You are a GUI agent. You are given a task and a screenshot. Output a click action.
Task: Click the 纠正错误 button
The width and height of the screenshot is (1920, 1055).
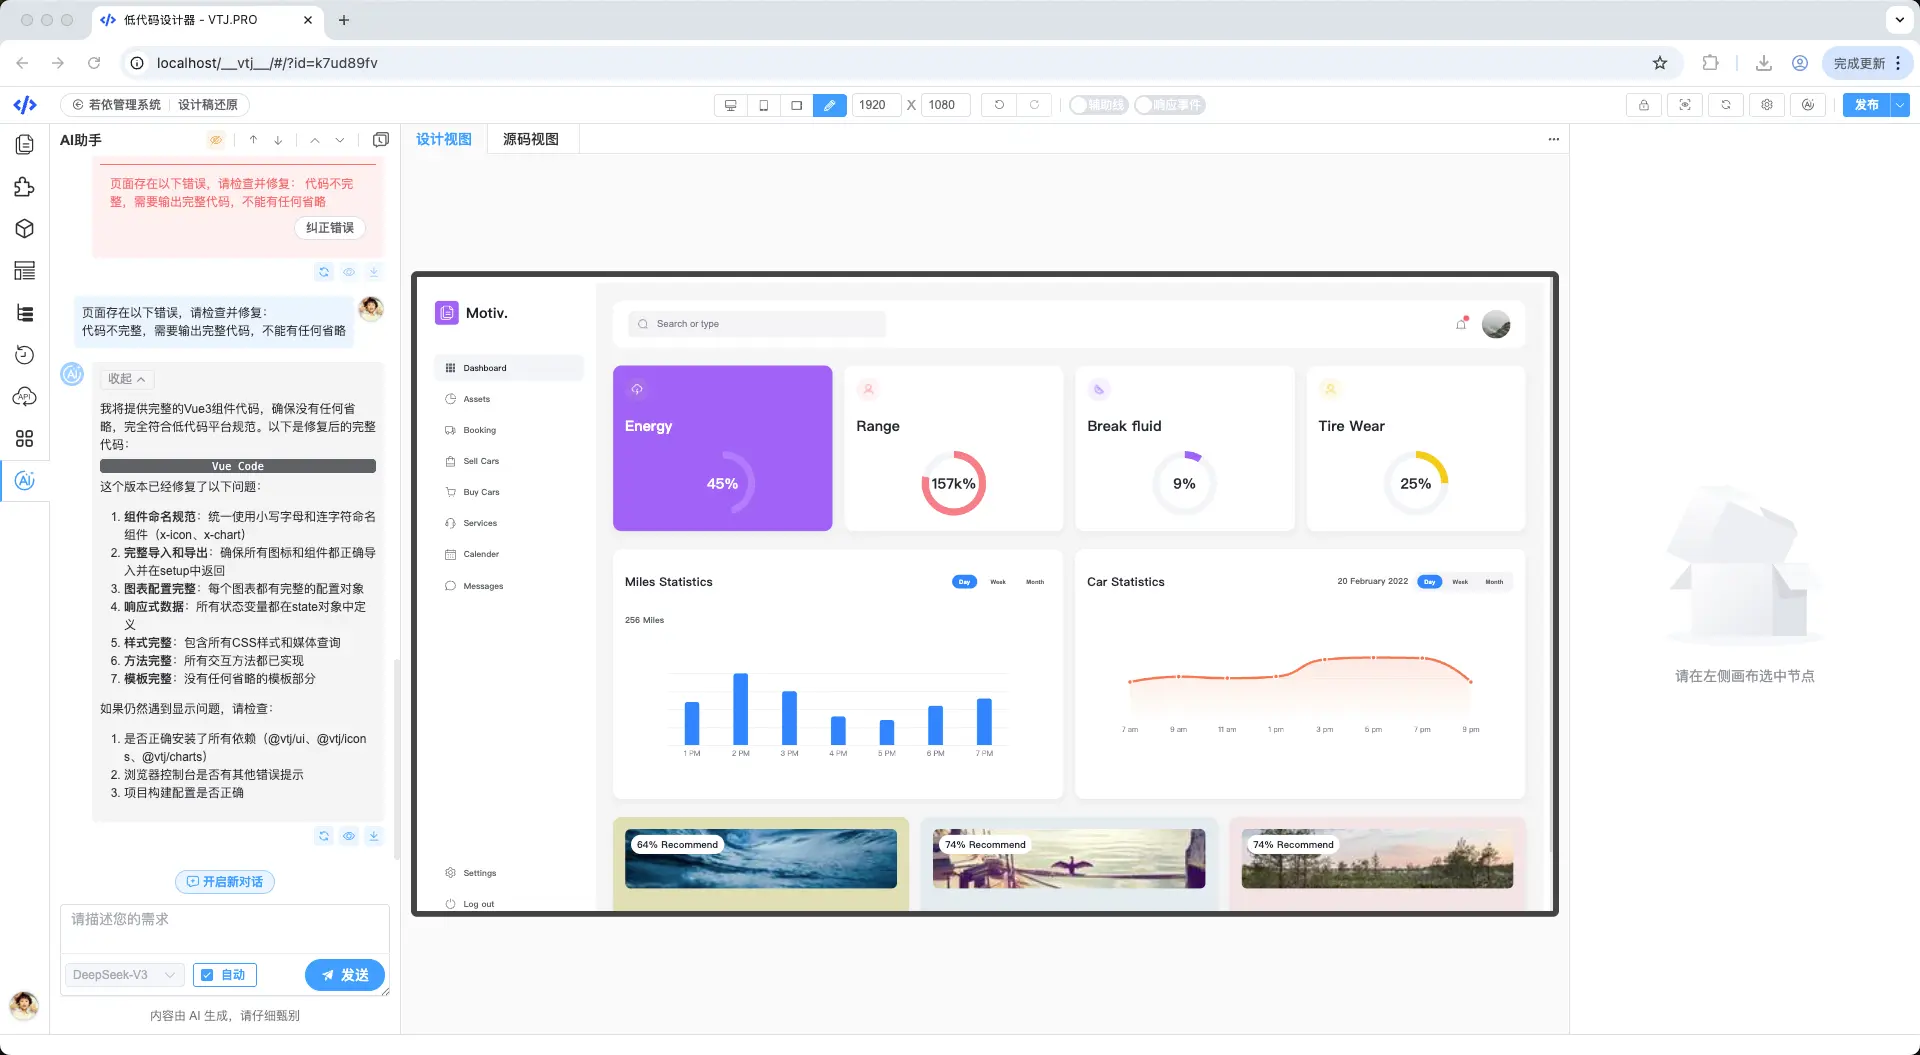tap(330, 228)
